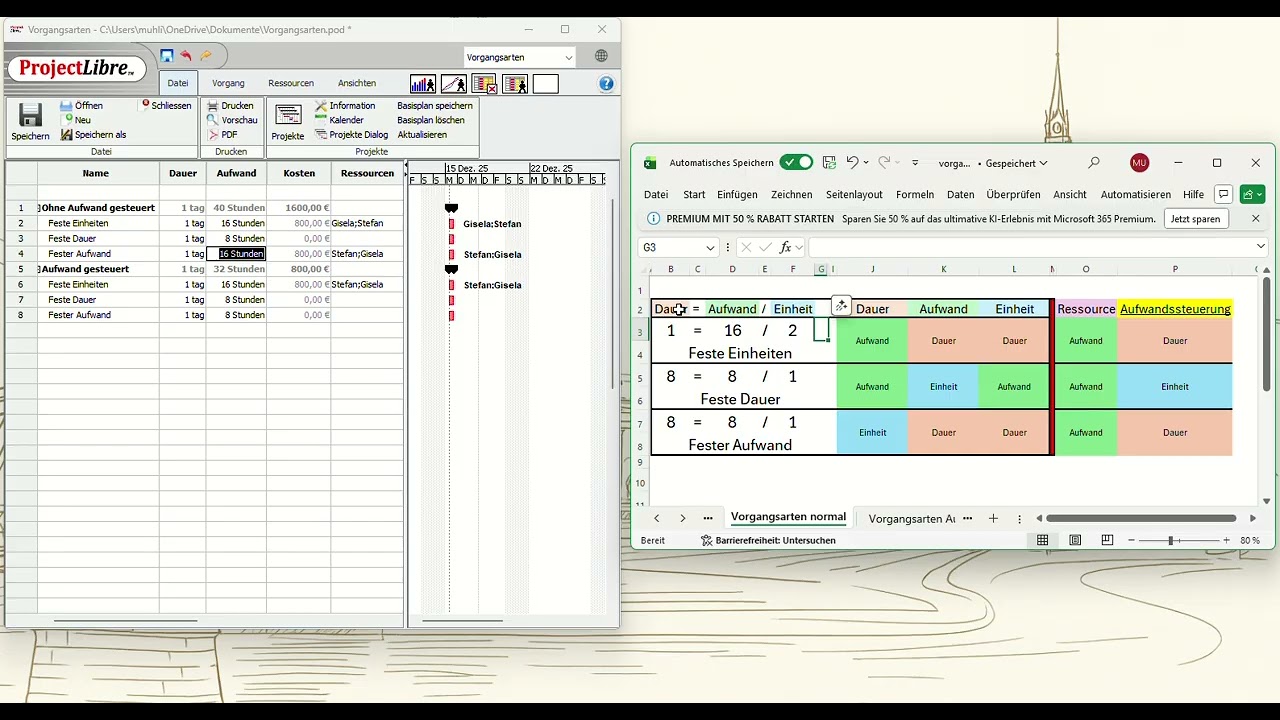Collapse the 'Aufwand gesteuert' summary task row 5

coord(39,269)
